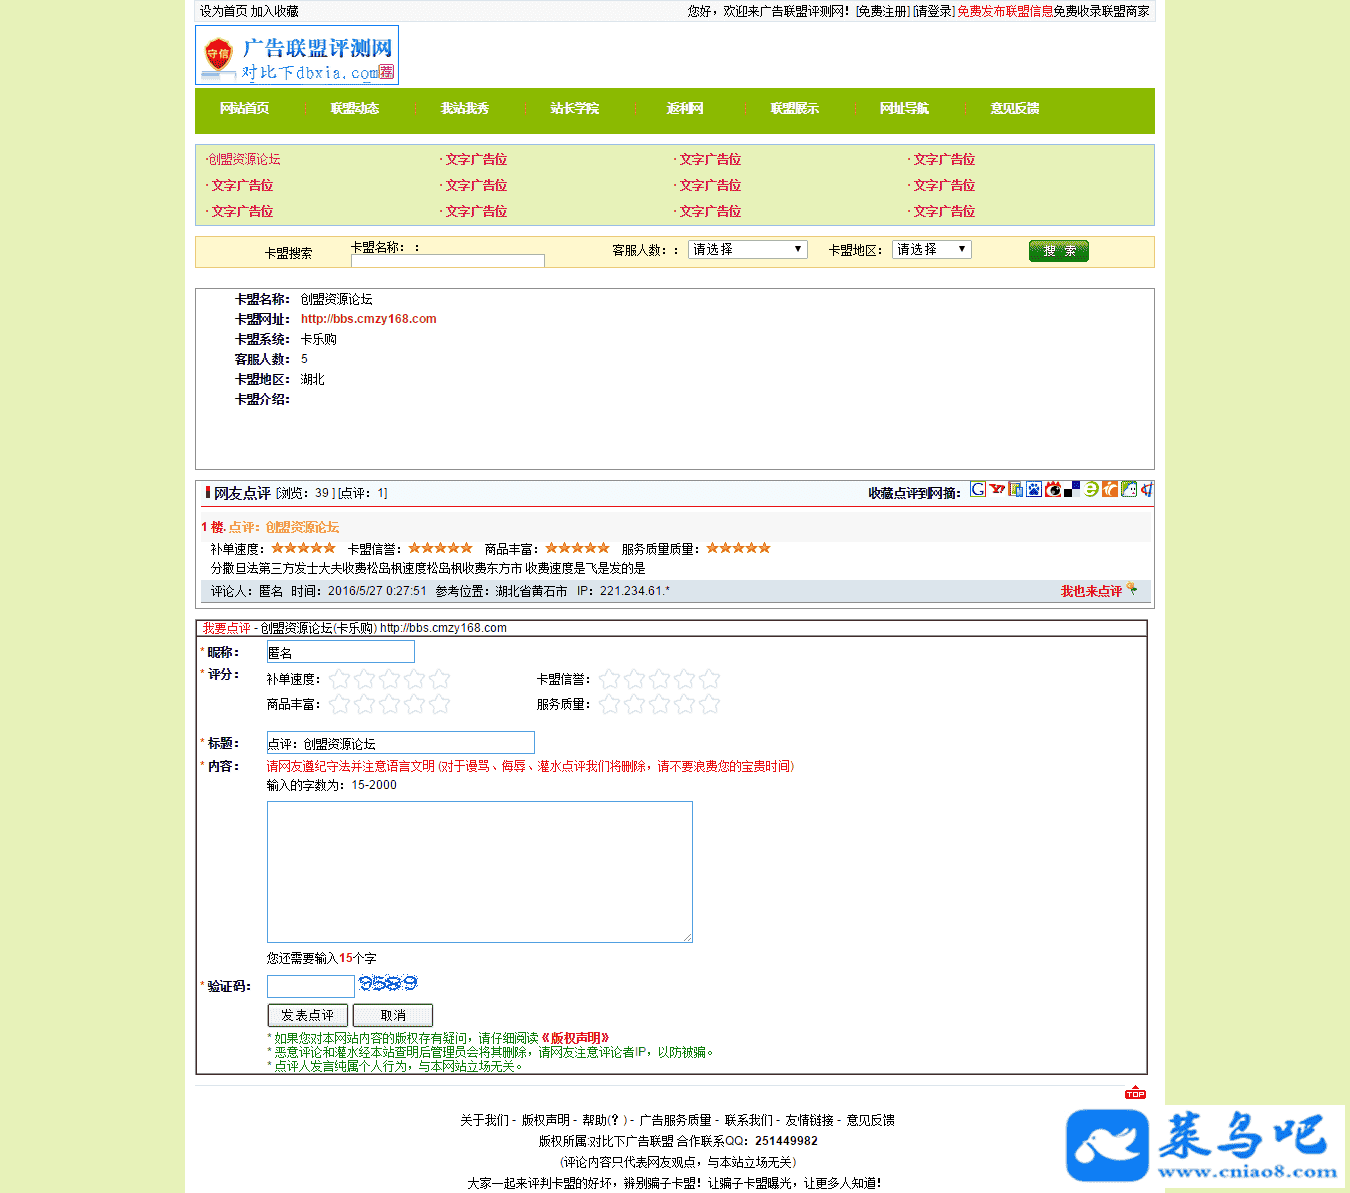
Task: Share the review via Sina eye icon
Action: point(1053,489)
